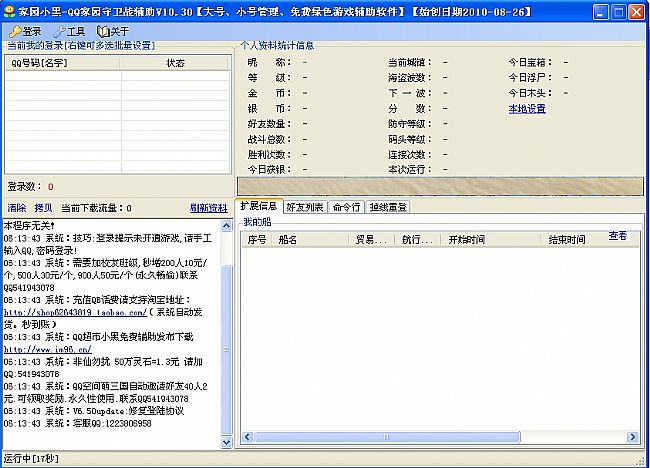Click the 航行... column header
The width and height of the screenshot is (650, 468).
click(418, 240)
